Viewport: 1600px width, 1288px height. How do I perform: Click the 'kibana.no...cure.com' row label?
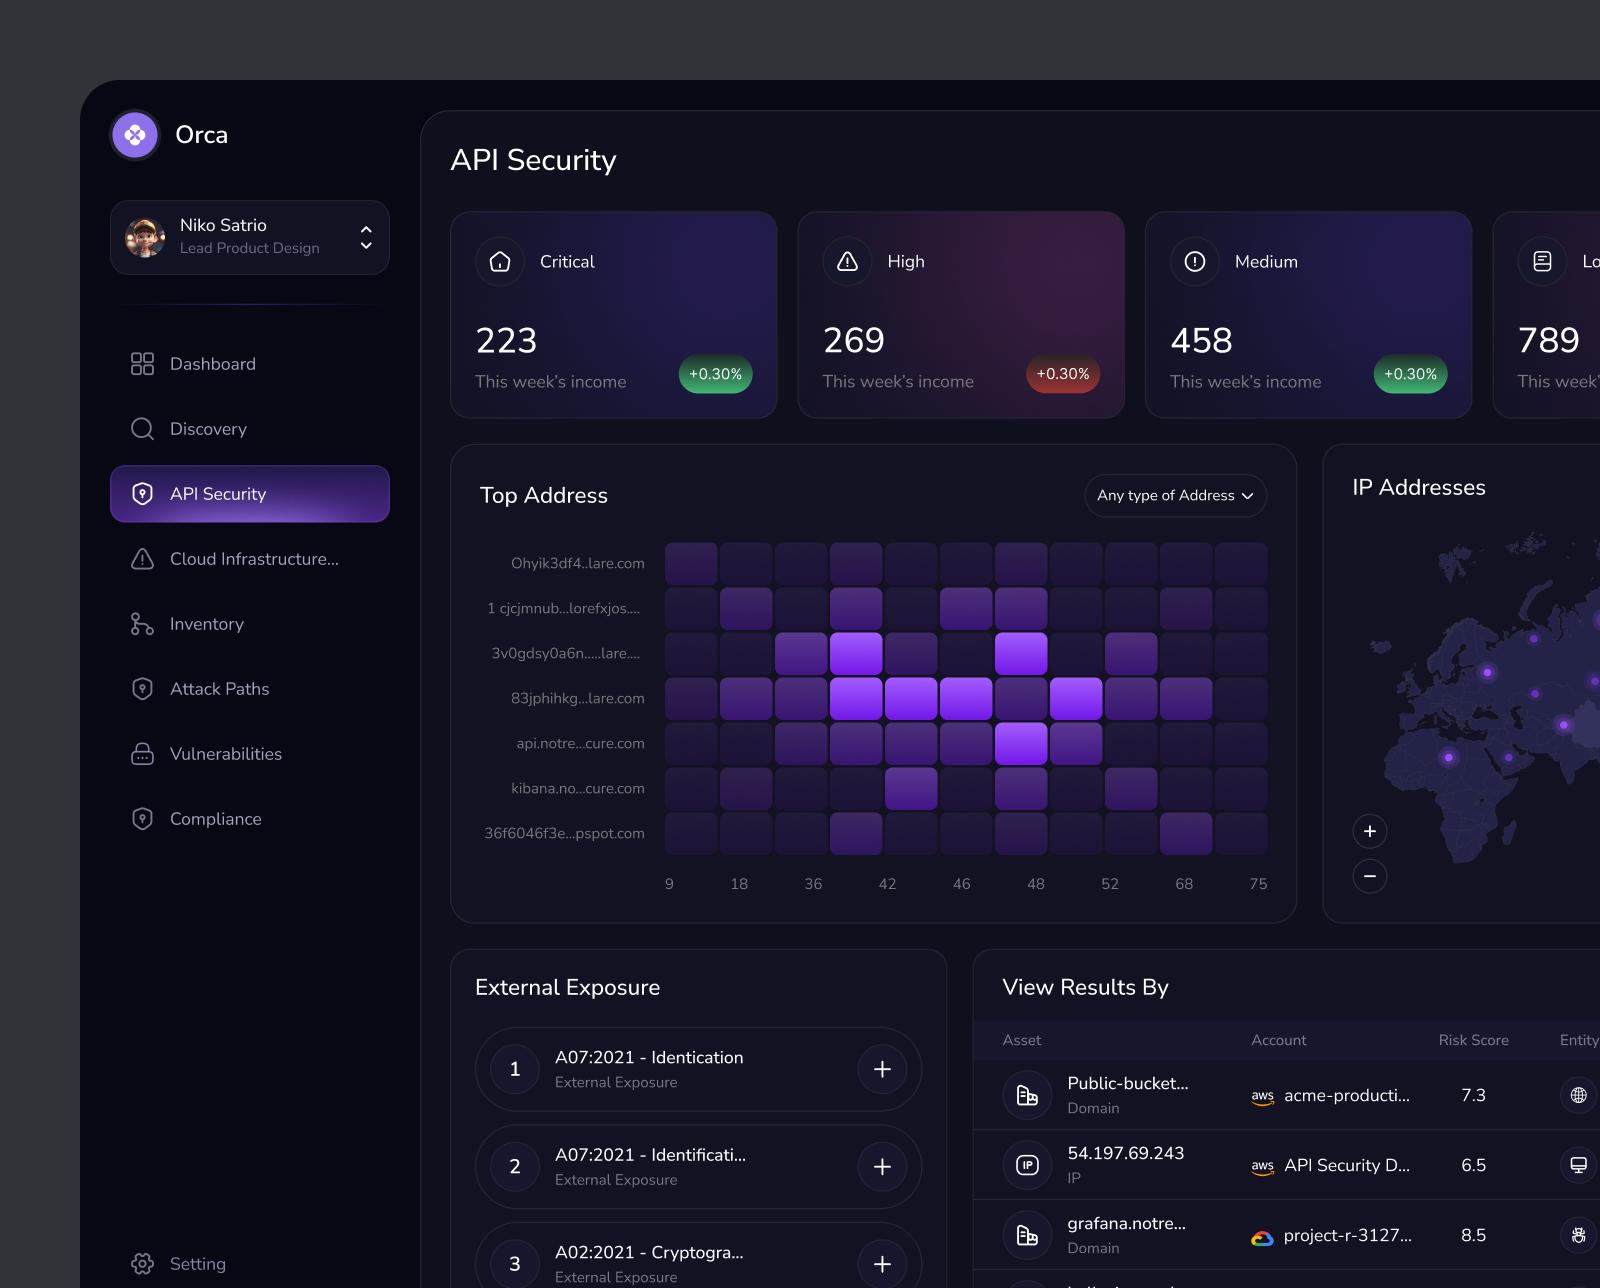[577, 789]
